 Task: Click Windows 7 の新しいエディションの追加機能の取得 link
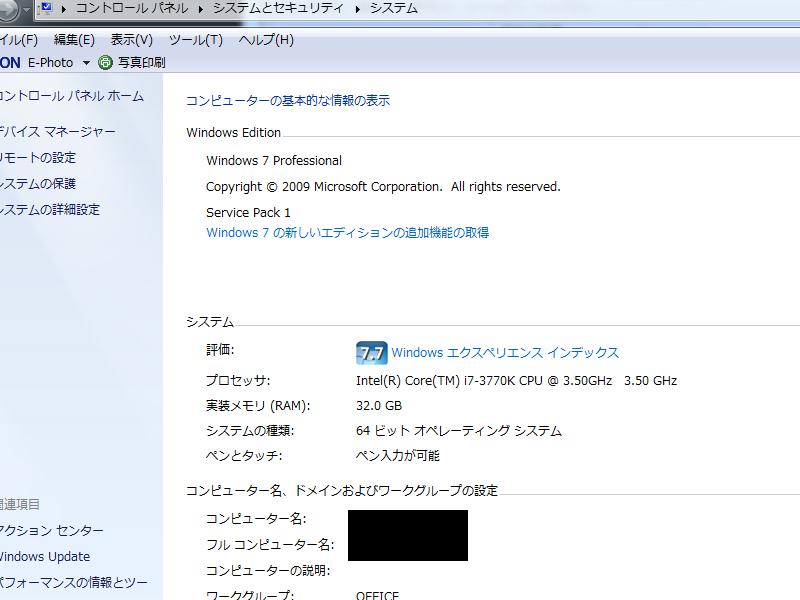click(x=347, y=233)
